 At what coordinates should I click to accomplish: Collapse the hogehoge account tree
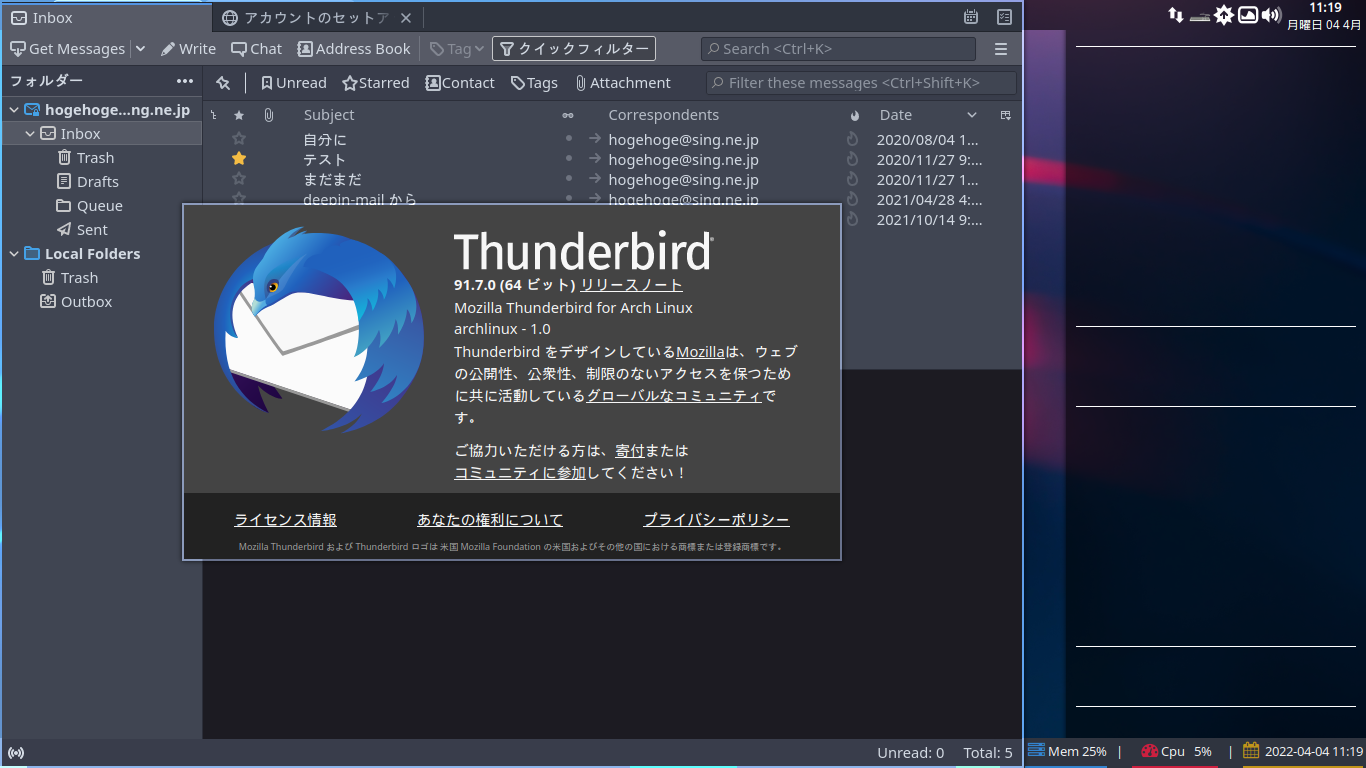click(14, 110)
